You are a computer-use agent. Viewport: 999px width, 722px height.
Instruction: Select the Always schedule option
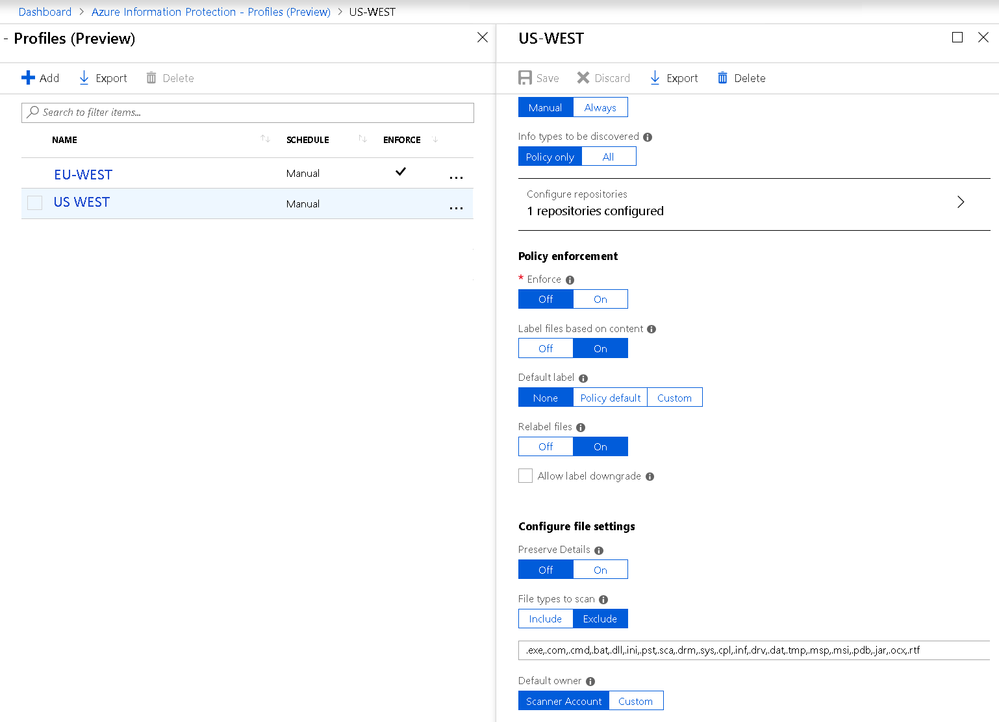point(600,108)
